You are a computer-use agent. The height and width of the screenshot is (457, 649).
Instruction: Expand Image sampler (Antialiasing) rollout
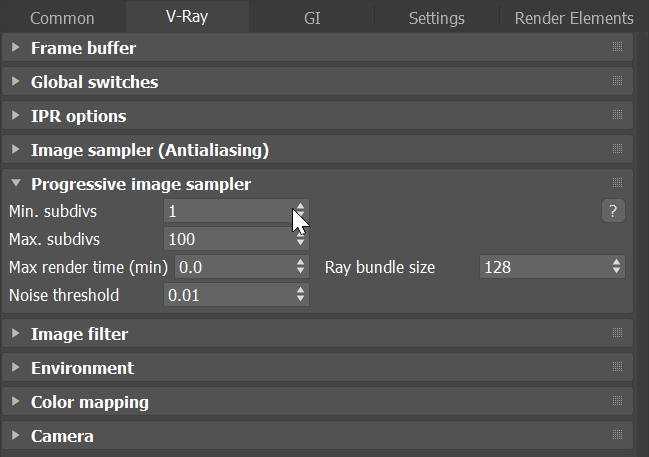150,150
